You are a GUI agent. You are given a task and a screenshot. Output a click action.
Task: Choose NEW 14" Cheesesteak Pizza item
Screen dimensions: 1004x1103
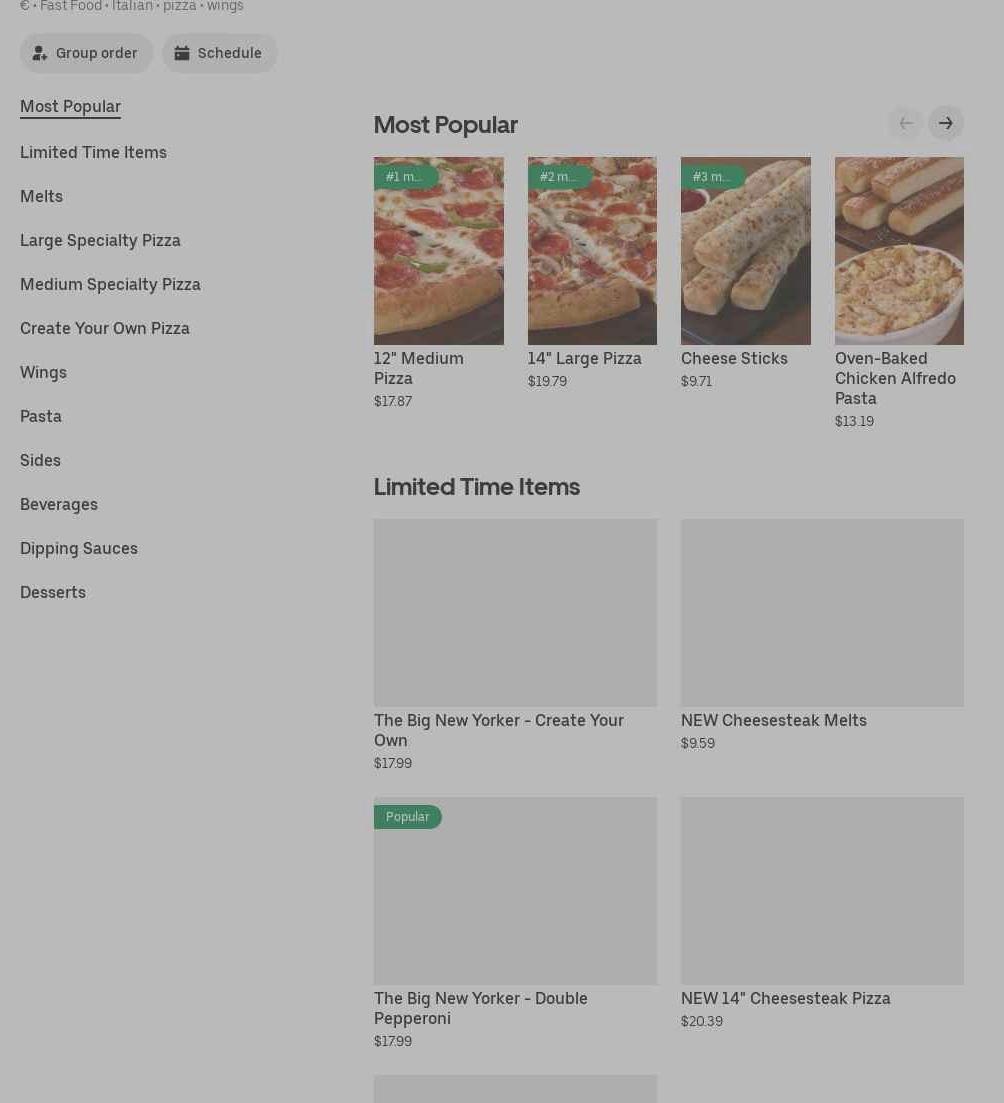click(822, 891)
